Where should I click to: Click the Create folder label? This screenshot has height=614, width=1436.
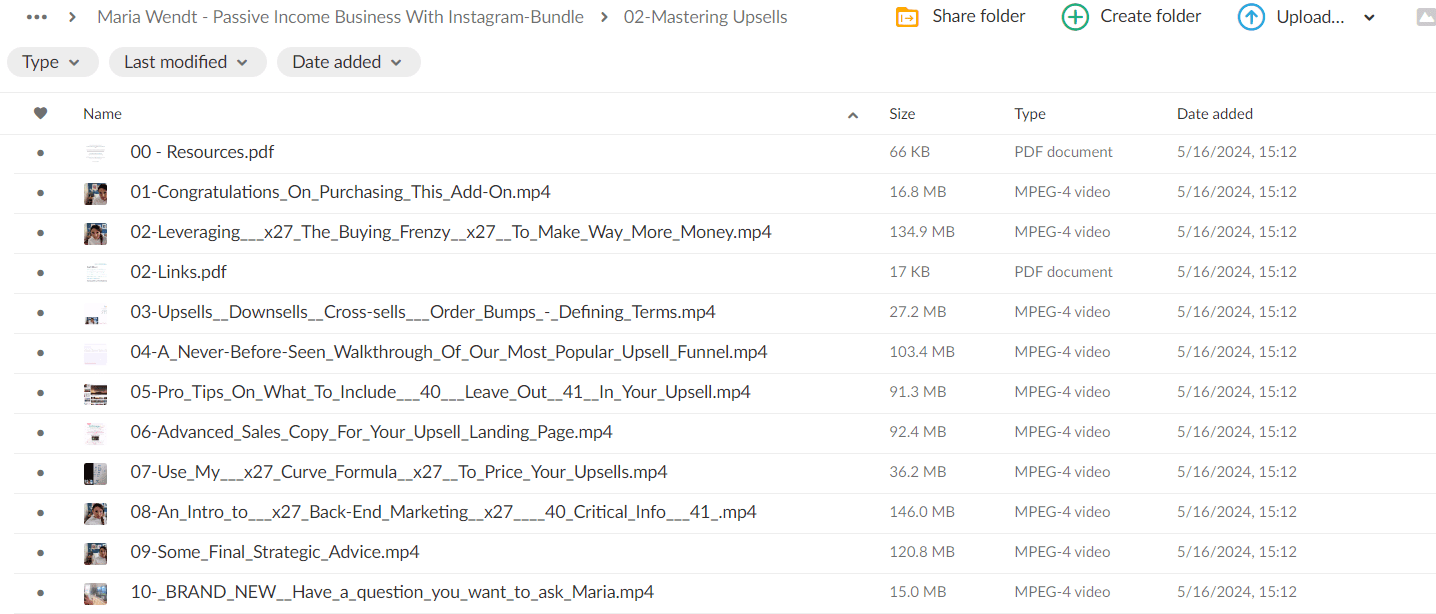click(1151, 16)
